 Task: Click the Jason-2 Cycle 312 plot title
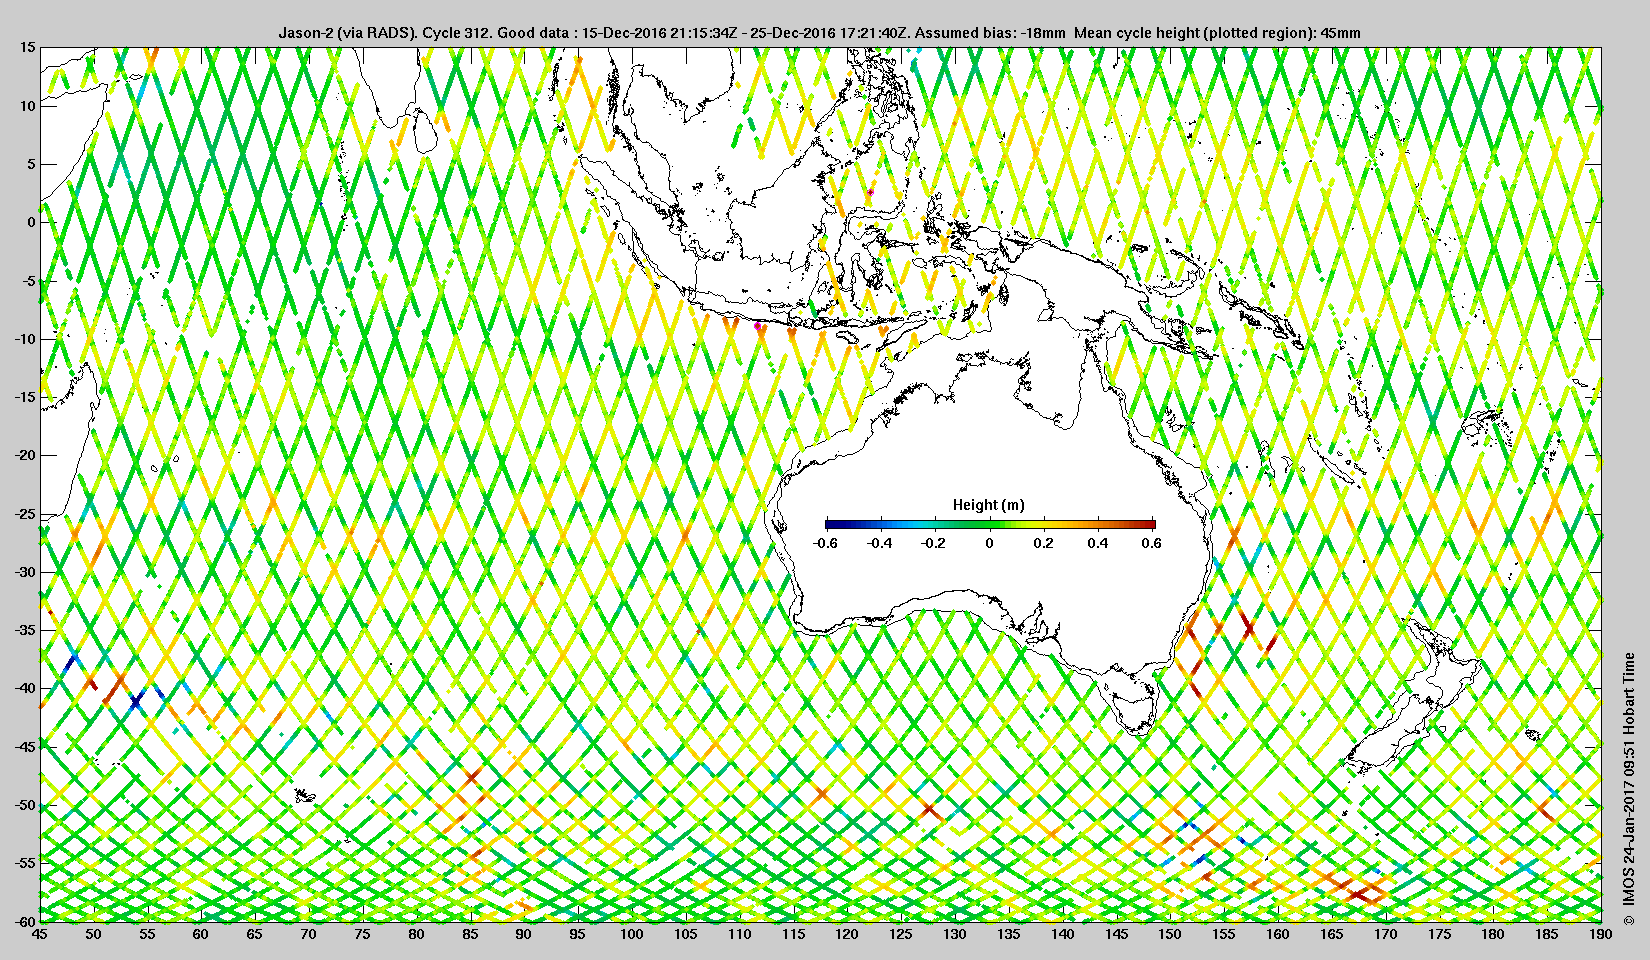pyautogui.click(x=820, y=33)
